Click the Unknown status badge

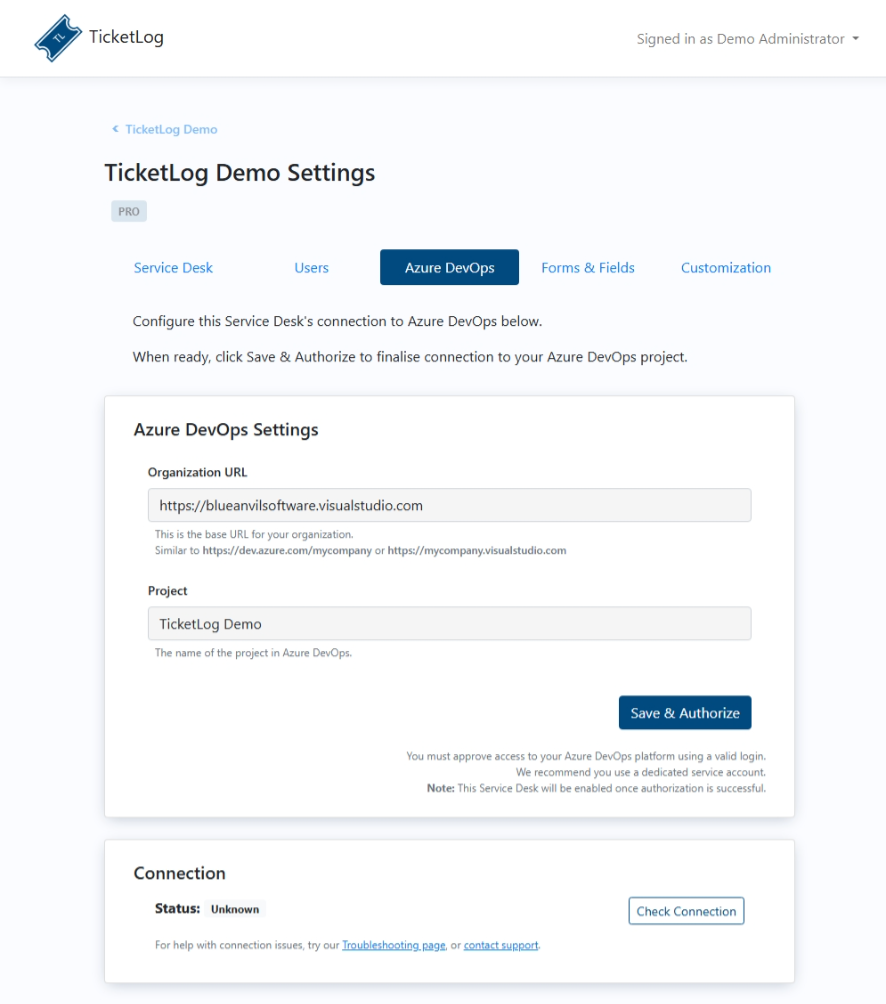pos(235,909)
